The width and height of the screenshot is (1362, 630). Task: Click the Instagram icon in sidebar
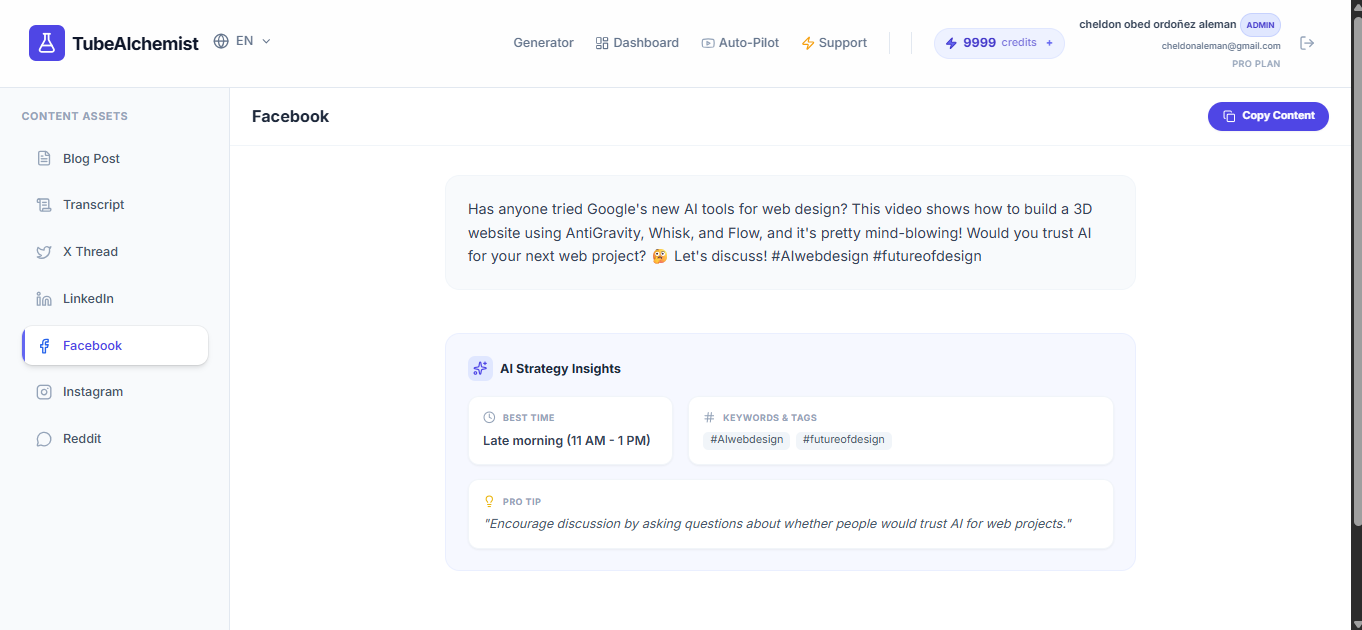click(x=44, y=392)
